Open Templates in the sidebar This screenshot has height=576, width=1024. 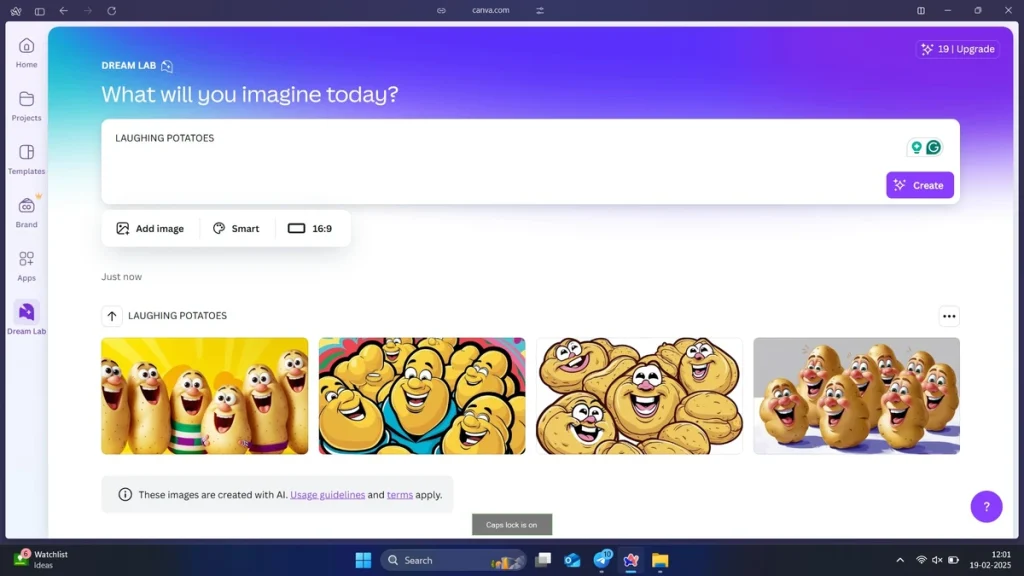26,160
